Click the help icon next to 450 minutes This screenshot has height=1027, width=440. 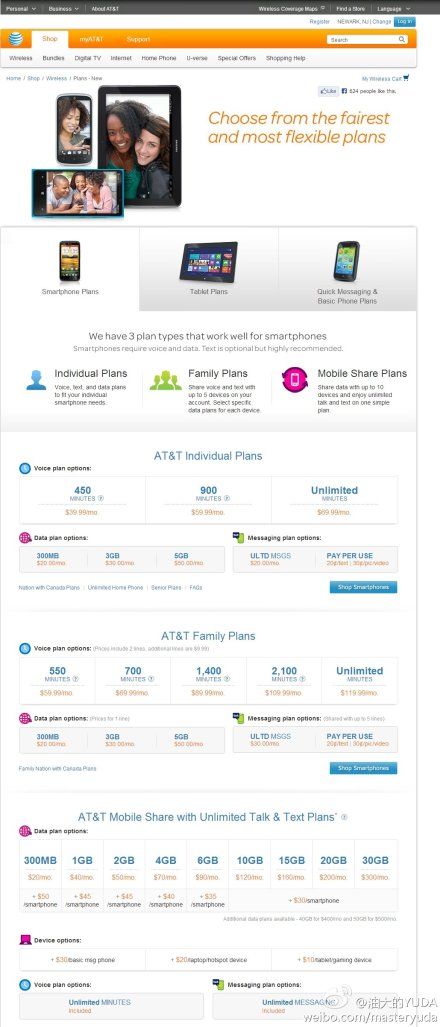tap(101, 498)
